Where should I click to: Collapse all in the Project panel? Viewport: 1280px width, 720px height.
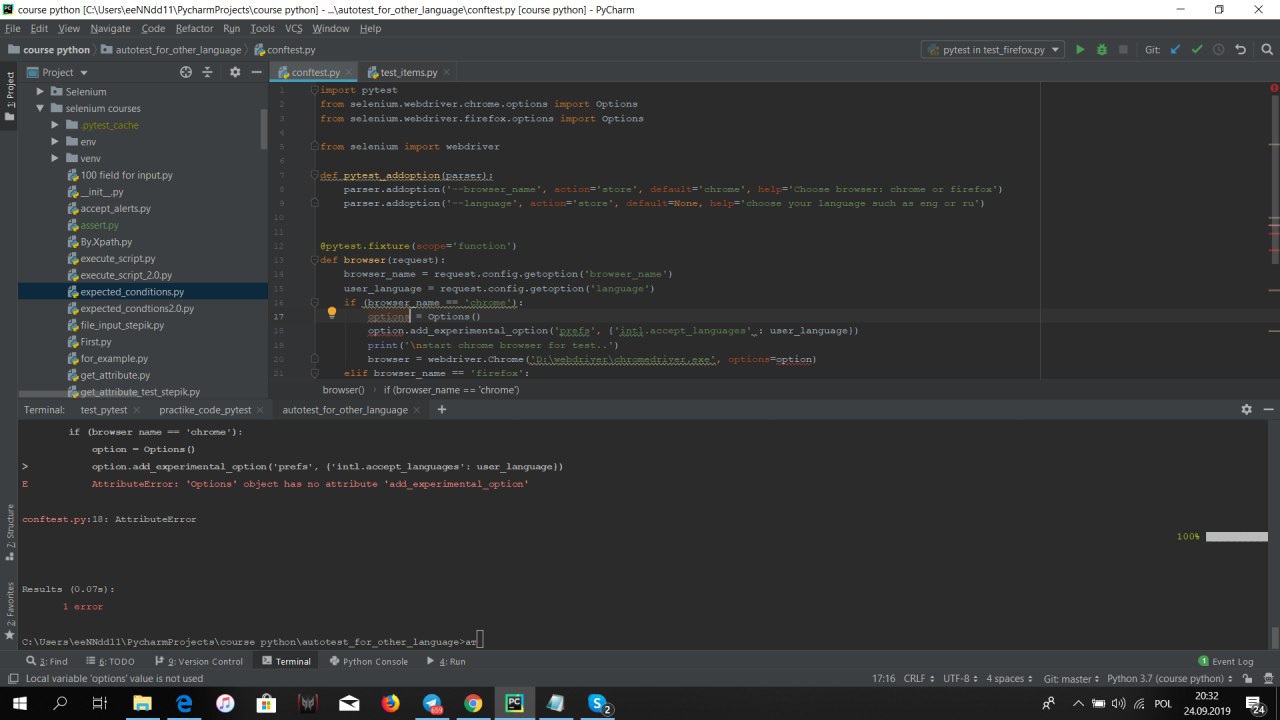coord(208,72)
